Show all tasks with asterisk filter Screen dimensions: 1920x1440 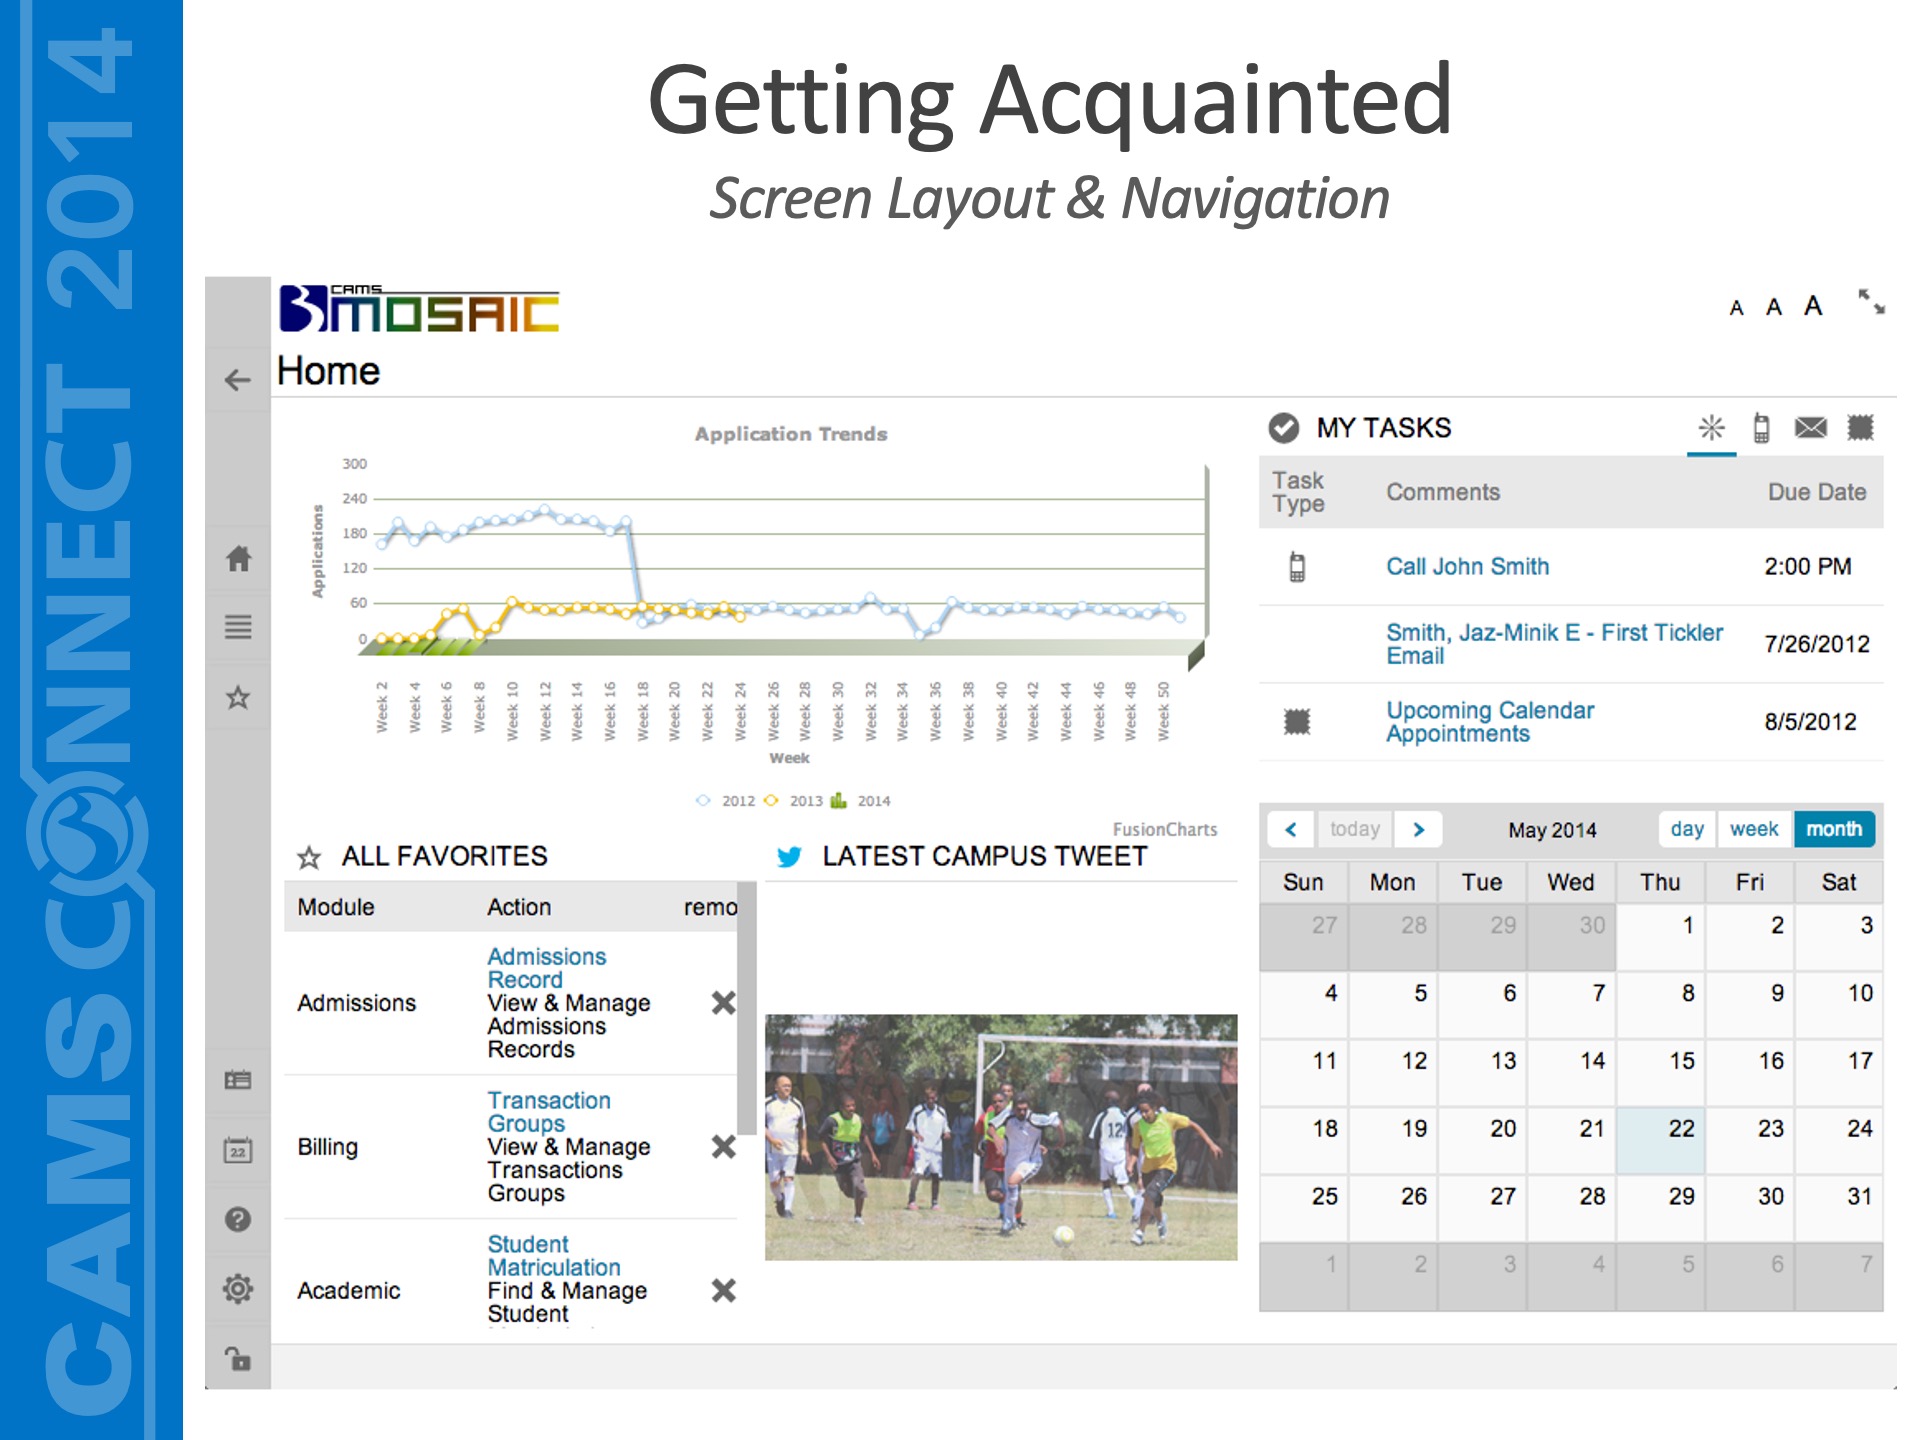(1711, 428)
